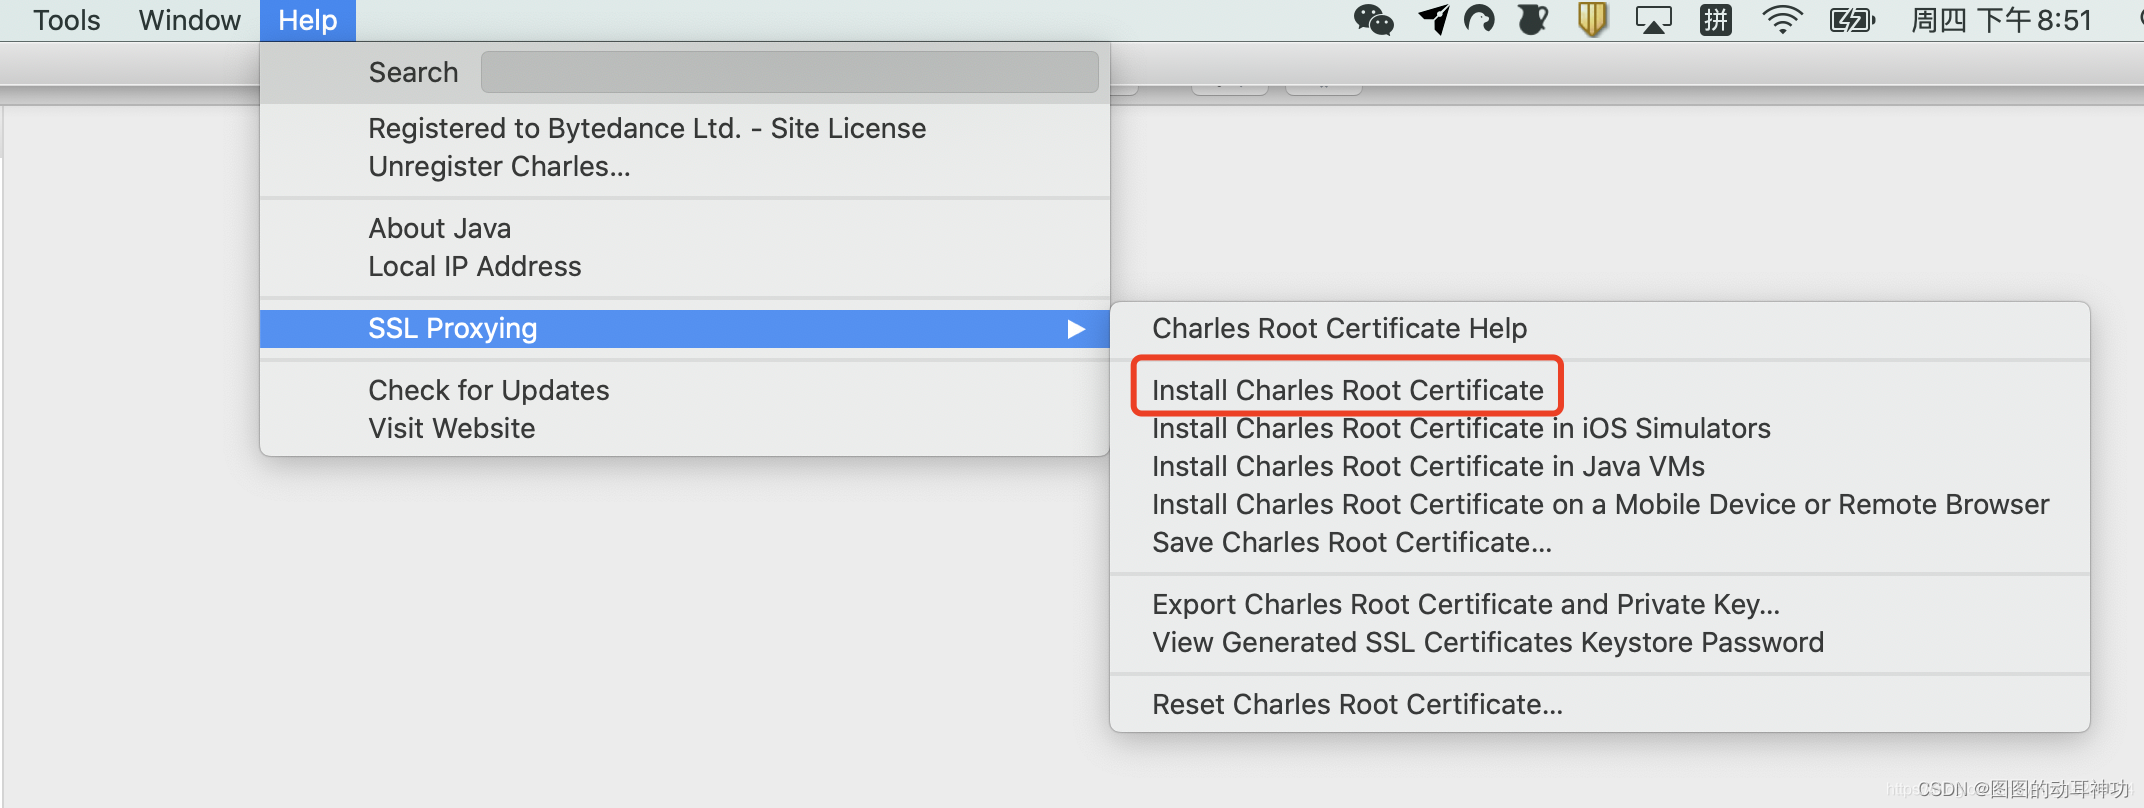The width and height of the screenshot is (2144, 808).
Task: Click the paper plane menu bar icon
Action: (1433, 19)
